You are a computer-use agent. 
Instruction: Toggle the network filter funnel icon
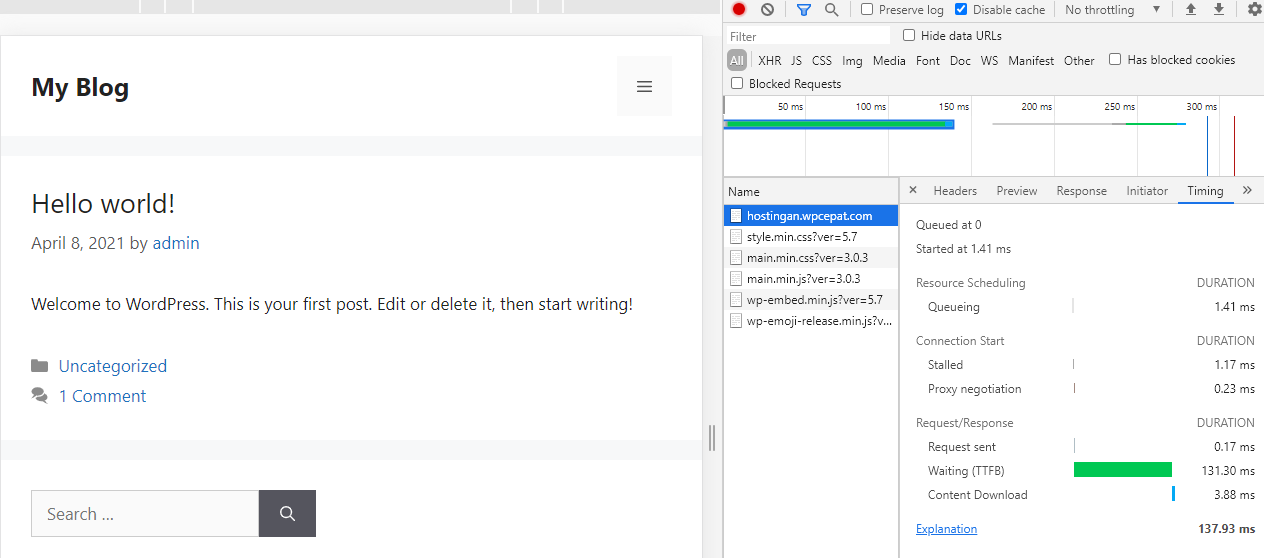point(803,10)
